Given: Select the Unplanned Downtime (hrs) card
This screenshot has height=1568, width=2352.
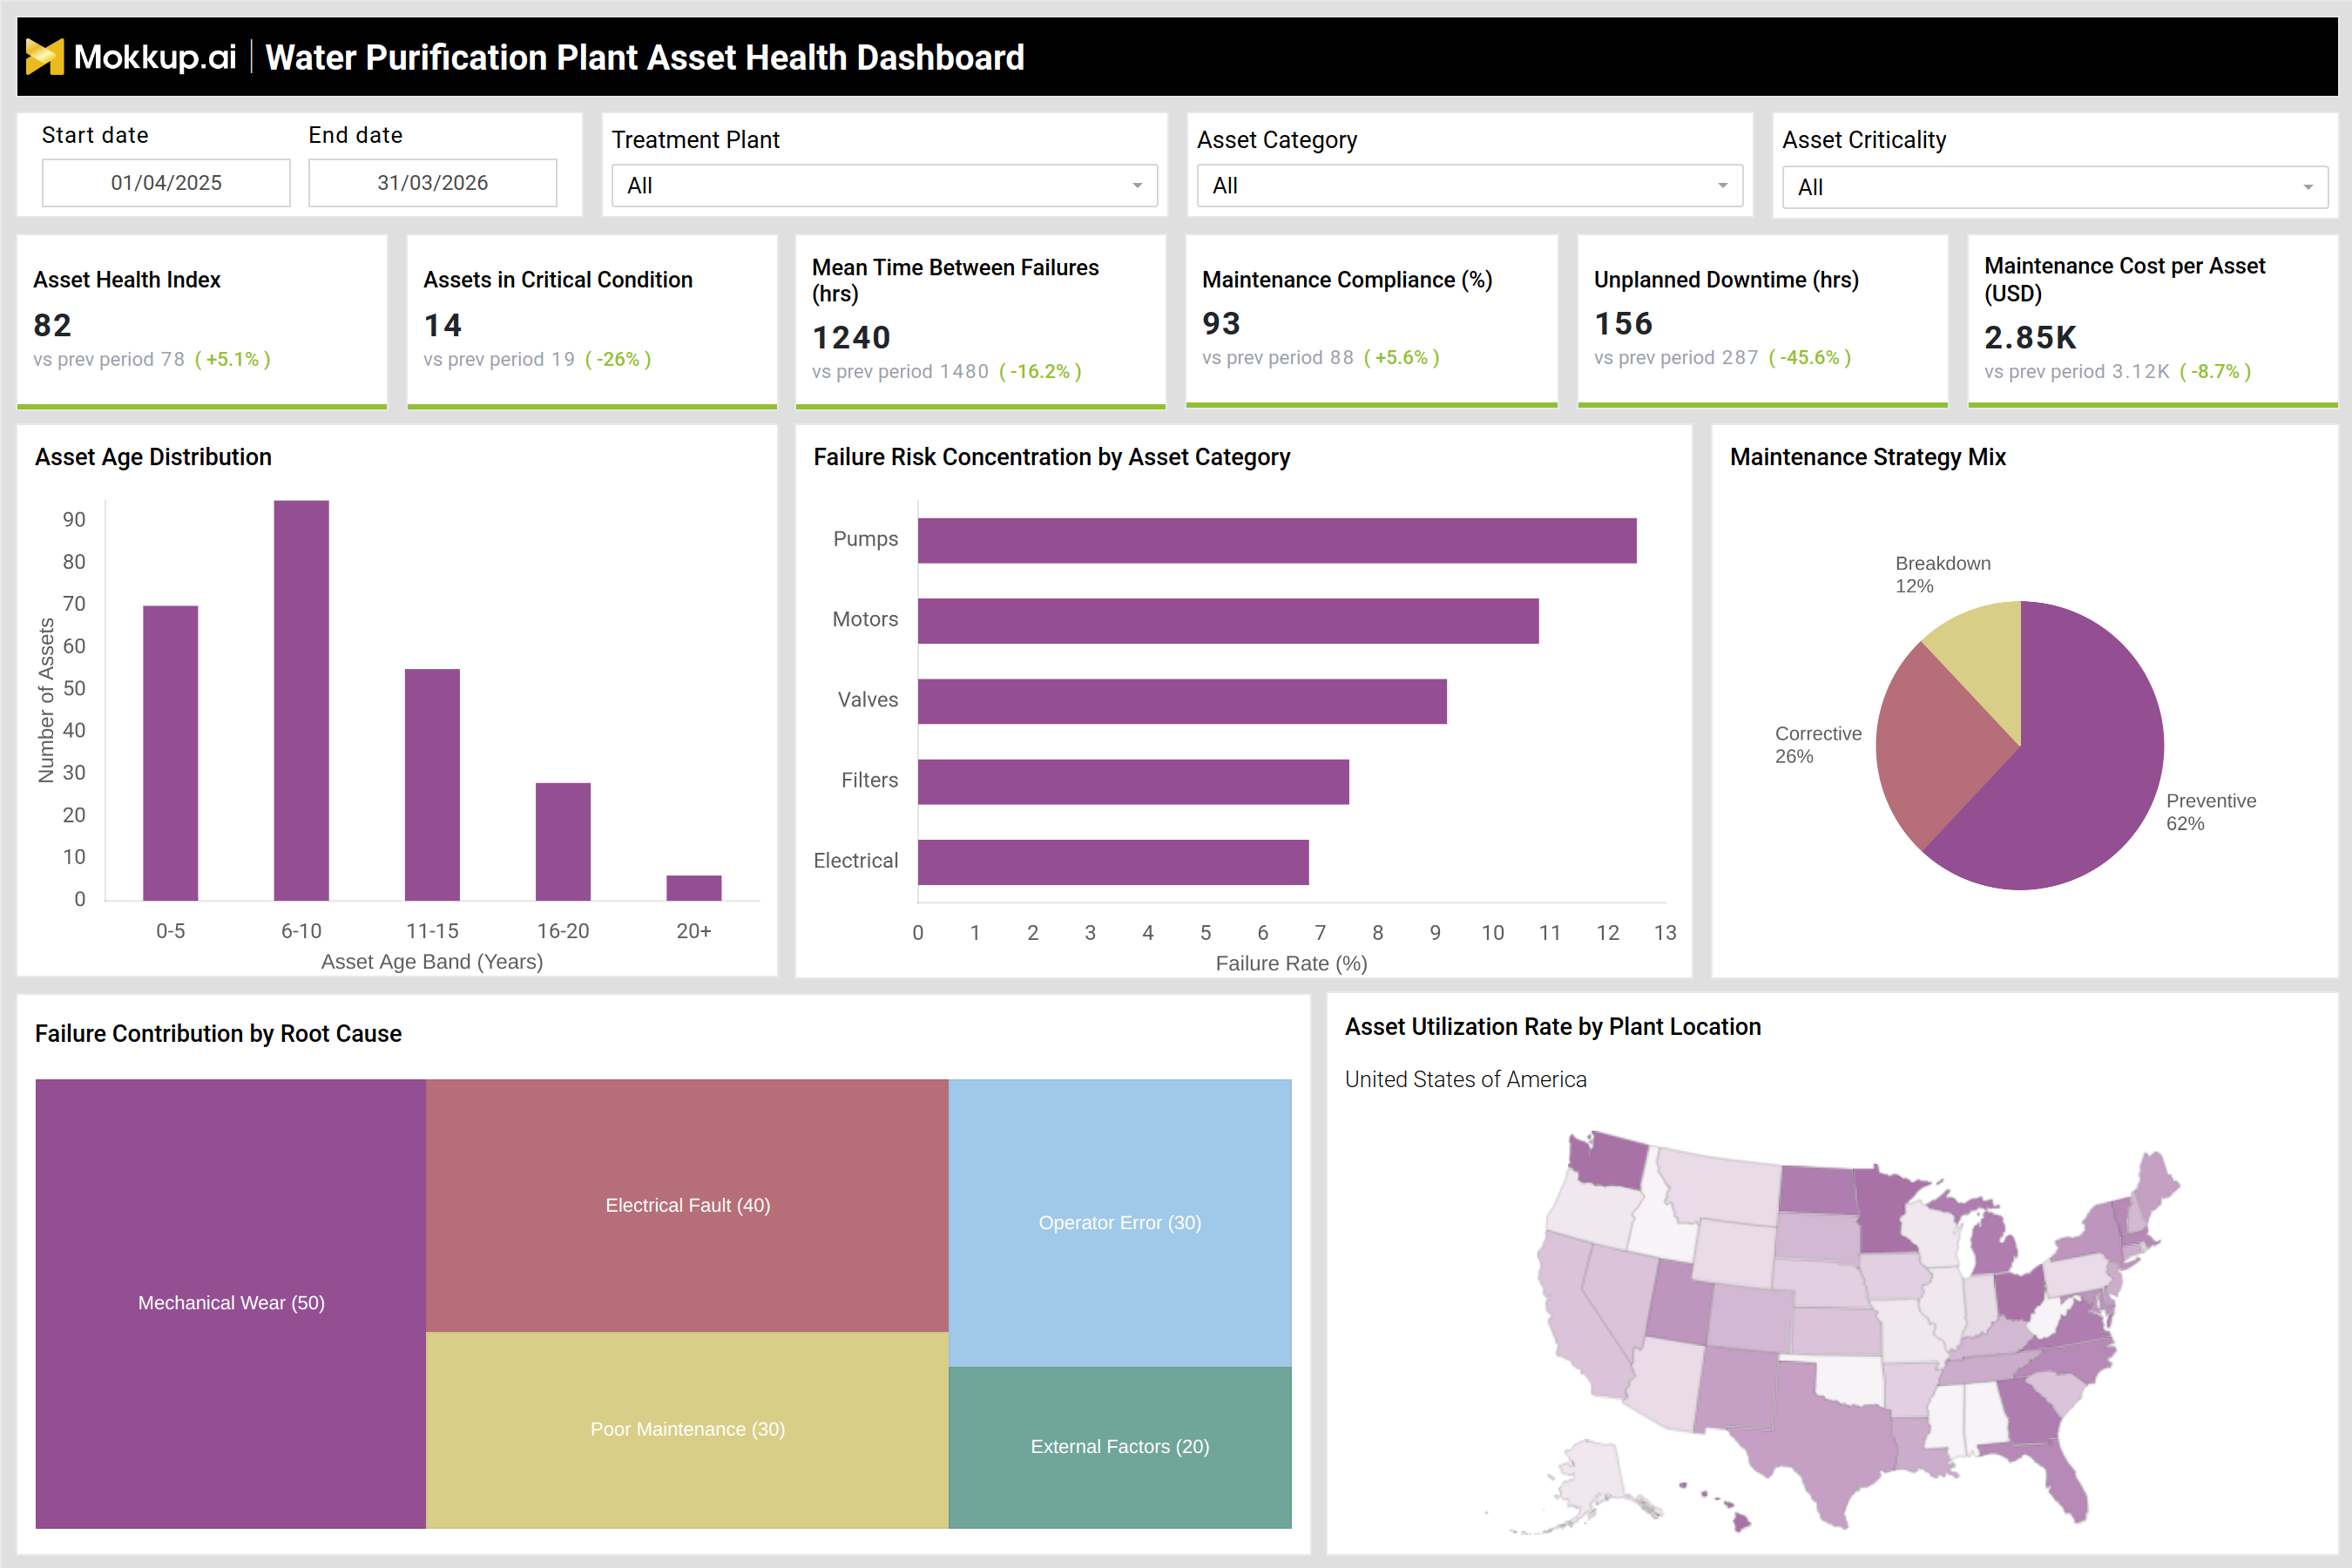Looking at the screenshot, I should (x=1762, y=322).
